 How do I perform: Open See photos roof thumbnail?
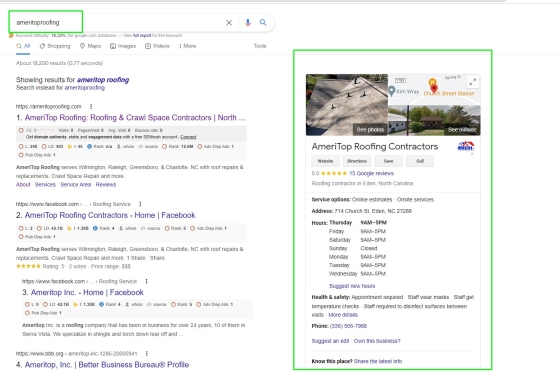[347, 105]
